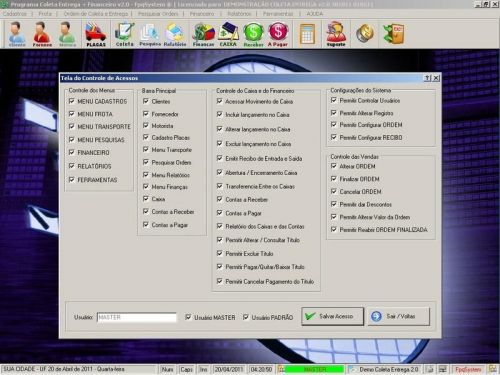Open the Ordem de Coleta e Entrega menu
The height and width of the screenshot is (375, 500).
(96, 14)
